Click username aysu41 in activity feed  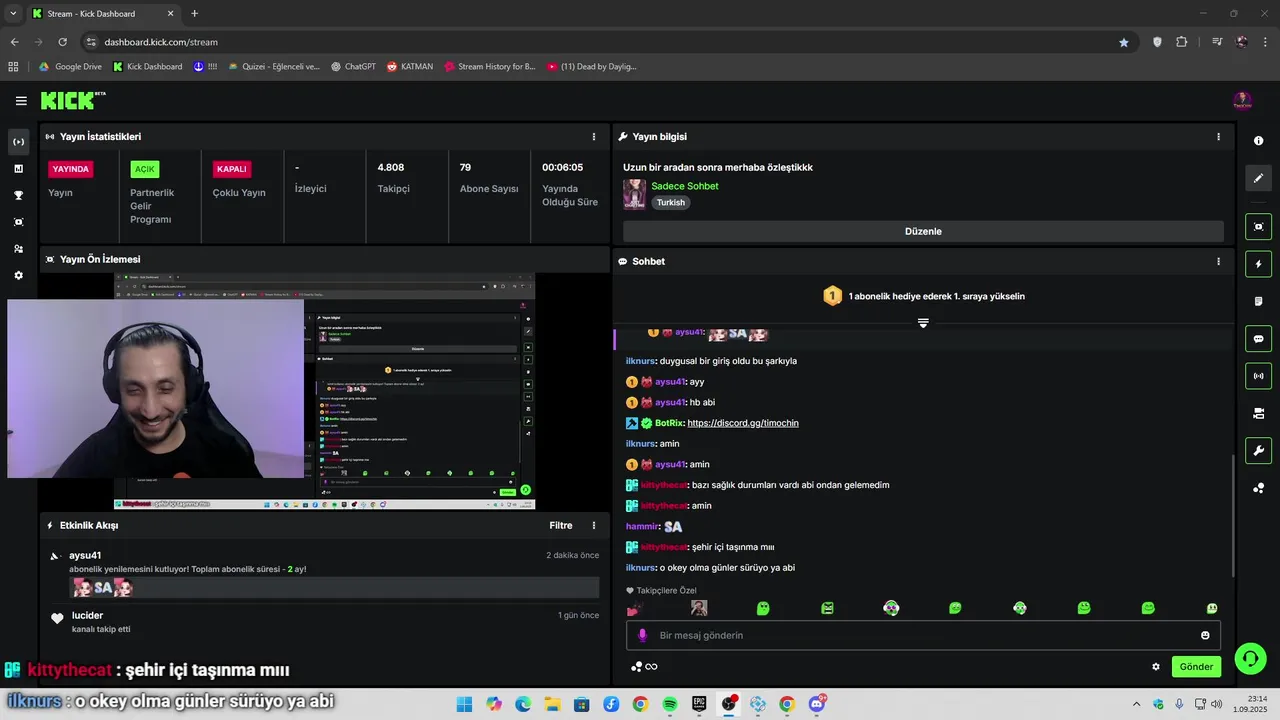85,555
